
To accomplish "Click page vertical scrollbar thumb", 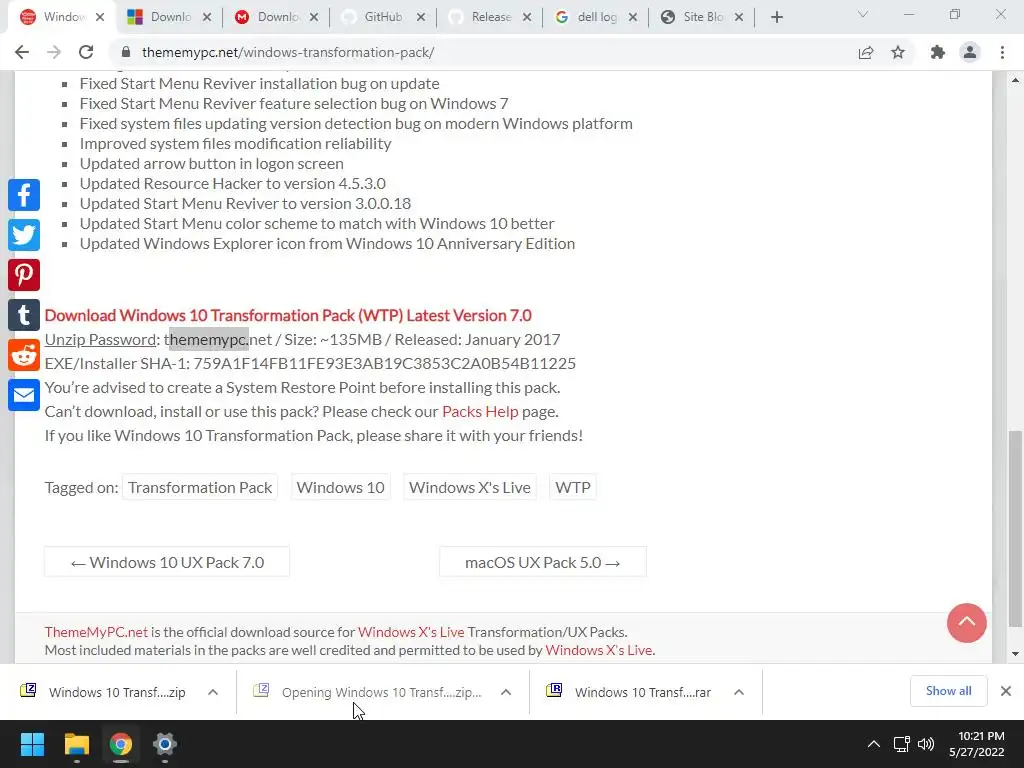I will pos(1015,527).
